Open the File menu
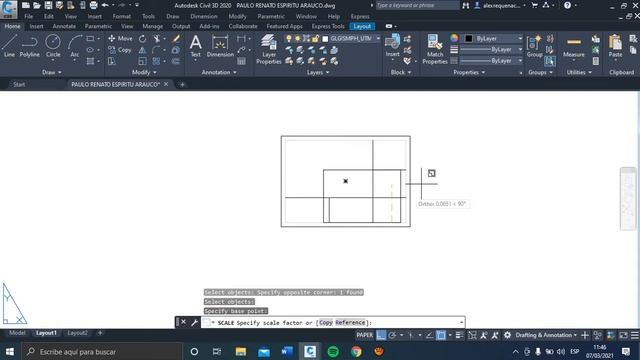This screenshot has height=360, width=640. coord(29,16)
